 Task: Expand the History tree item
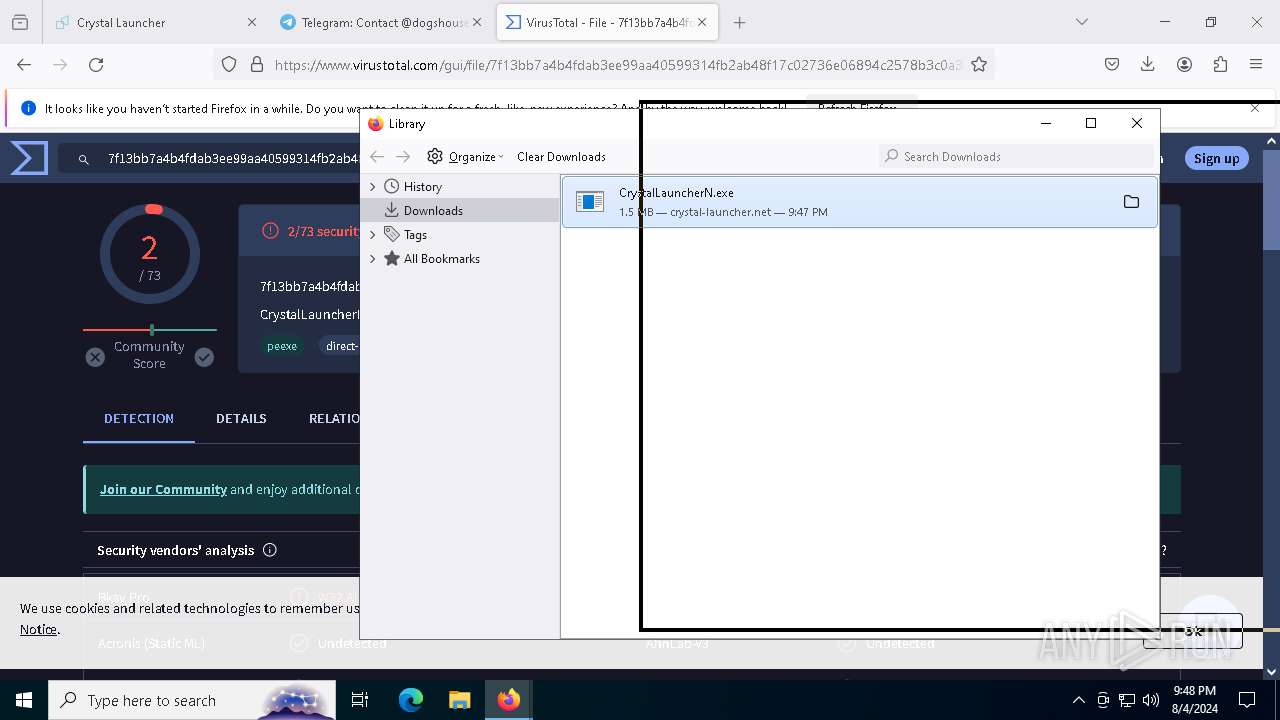(373, 186)
